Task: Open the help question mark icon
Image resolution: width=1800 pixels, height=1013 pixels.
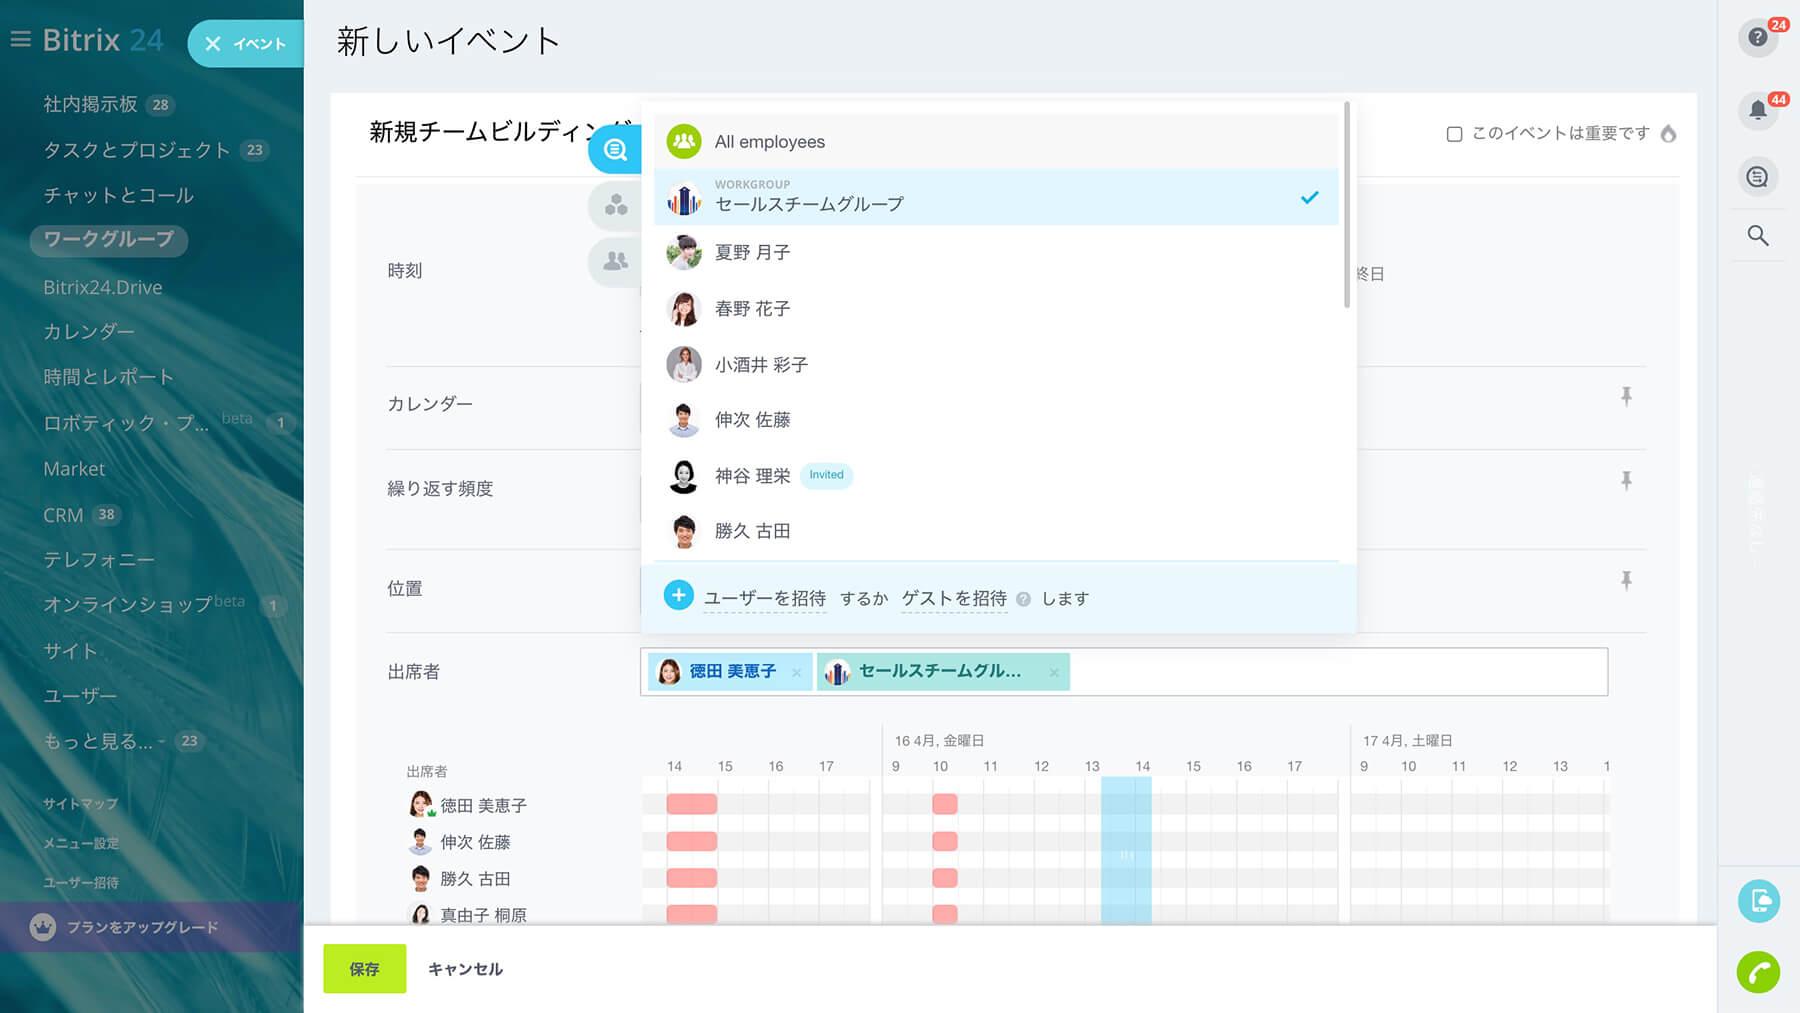Action: coord(1757,38)
